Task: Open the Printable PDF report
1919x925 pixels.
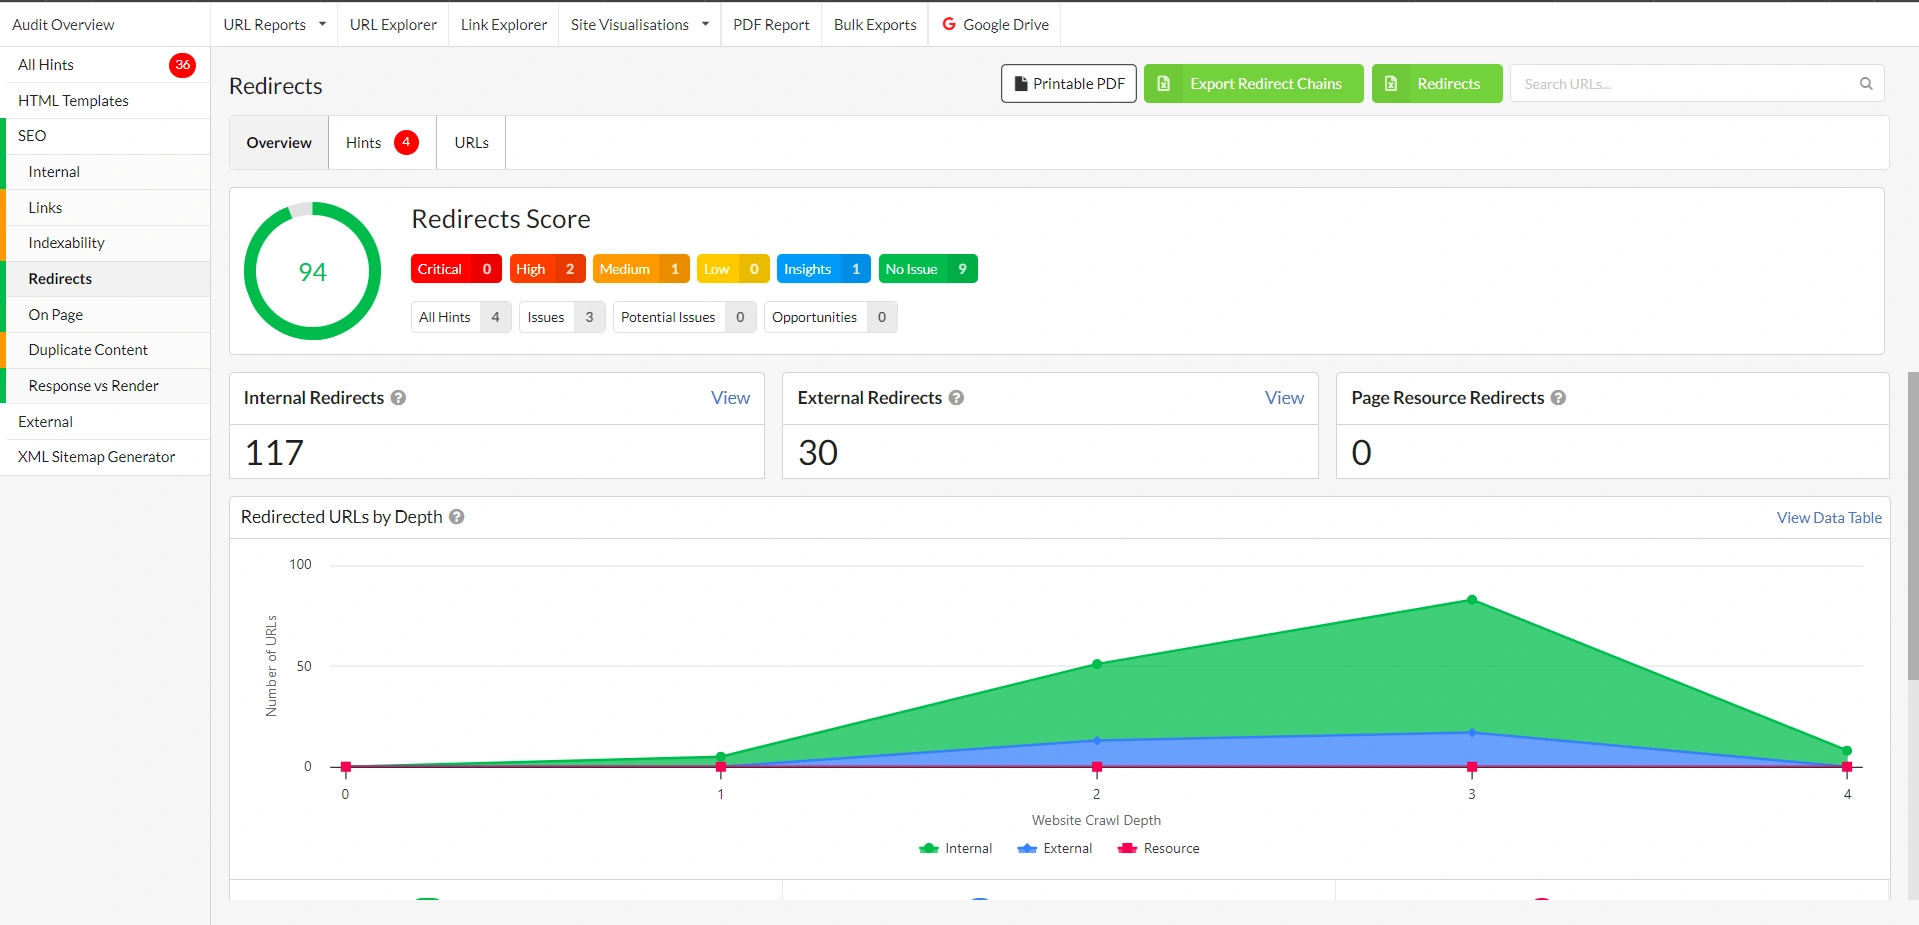Action: click(x=1067, y=83)
